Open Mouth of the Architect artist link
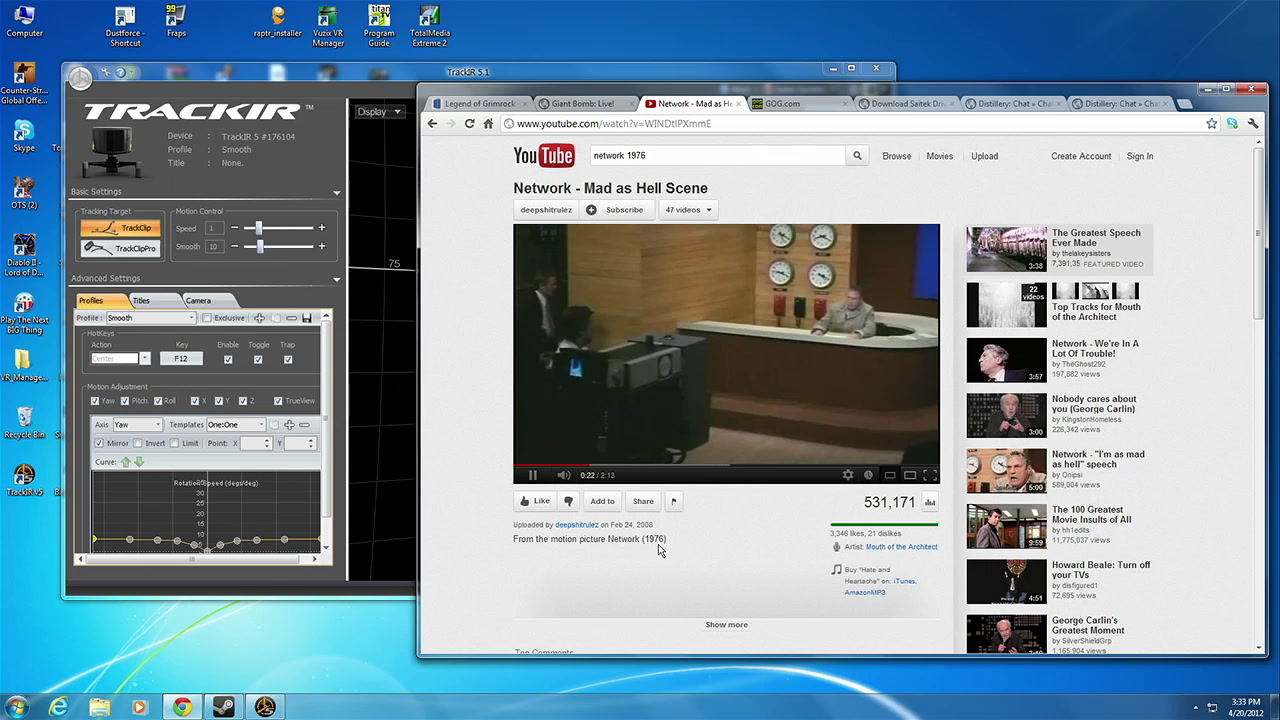Image resolution: width=1280 pixels, height=720 pixels. pyautogui.click(x=902, y=547)
